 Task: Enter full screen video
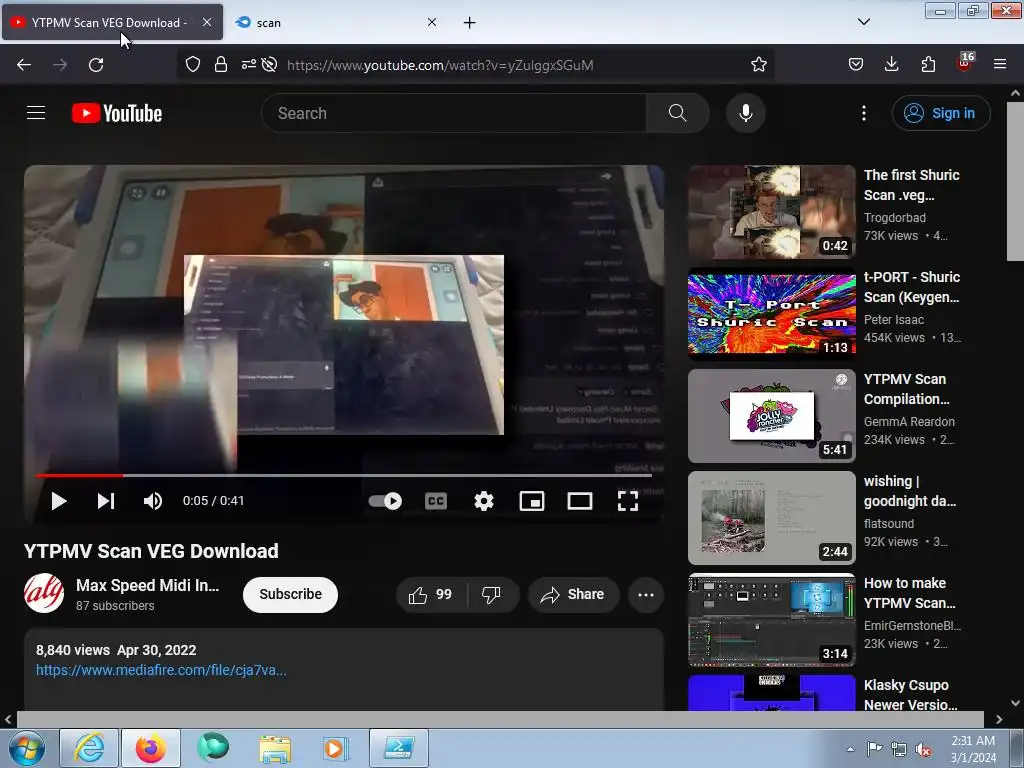pyautogui.click(x=628, y=501)
